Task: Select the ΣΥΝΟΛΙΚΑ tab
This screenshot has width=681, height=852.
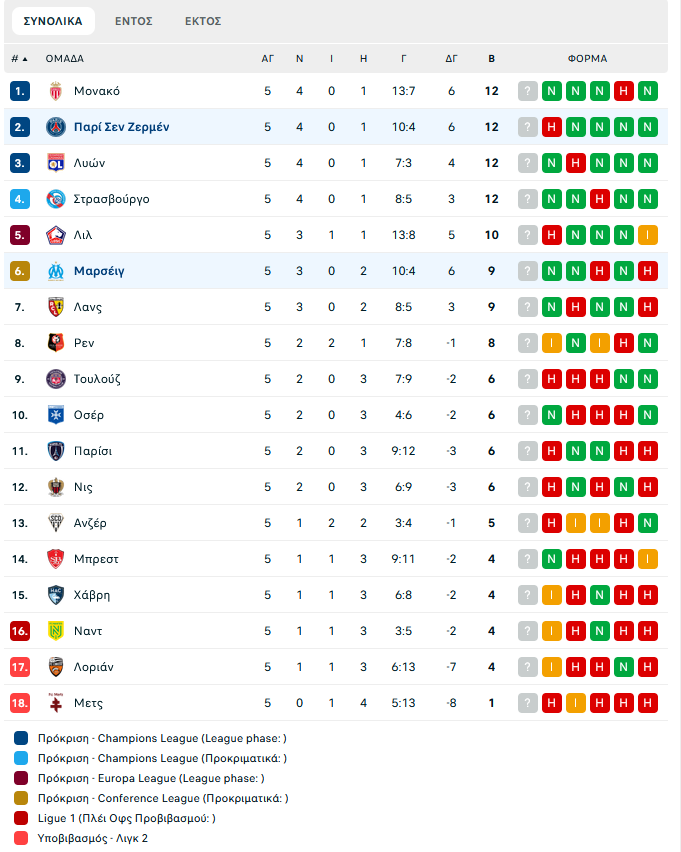Action: click(x=53, y=21)
